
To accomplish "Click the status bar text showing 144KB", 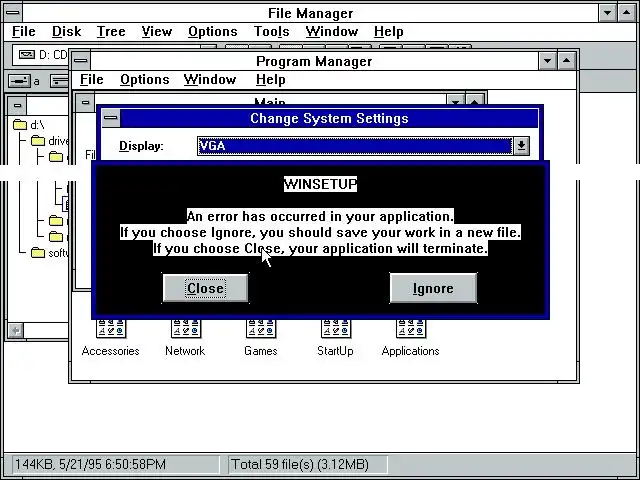I will pos(91,464).
